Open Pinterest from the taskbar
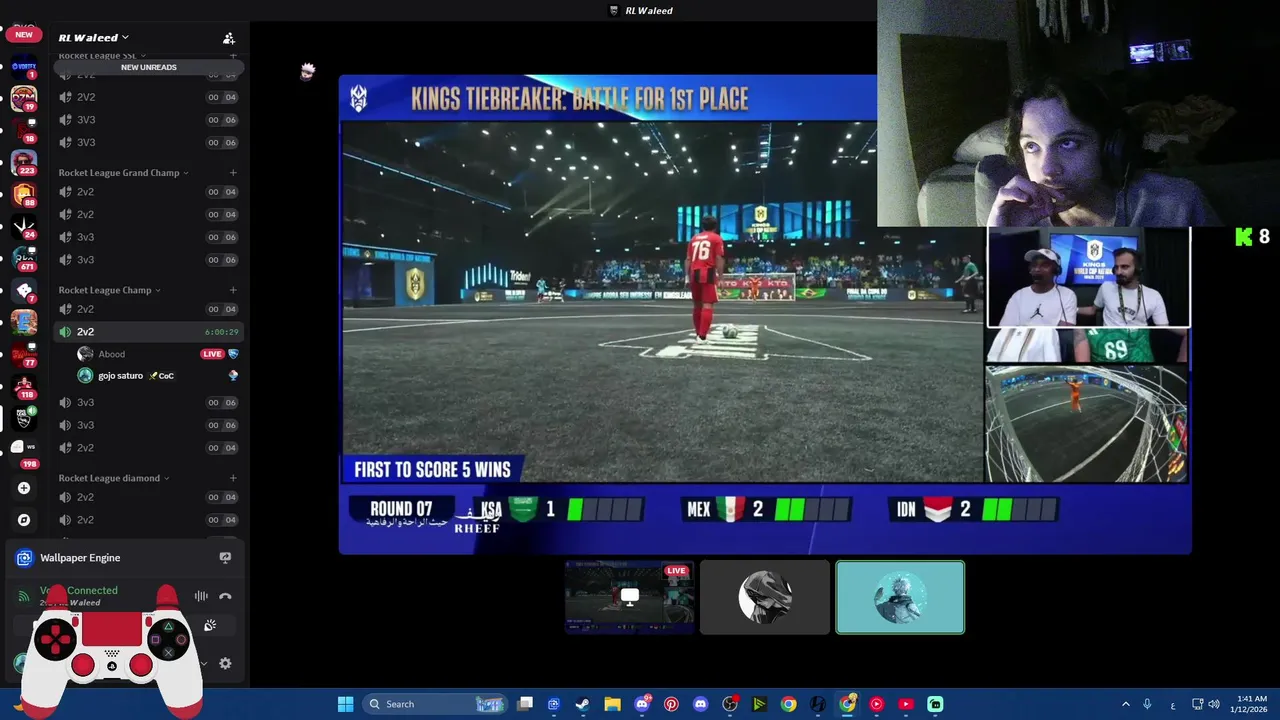Screen dimensions: 1280x720 point(671,704)
